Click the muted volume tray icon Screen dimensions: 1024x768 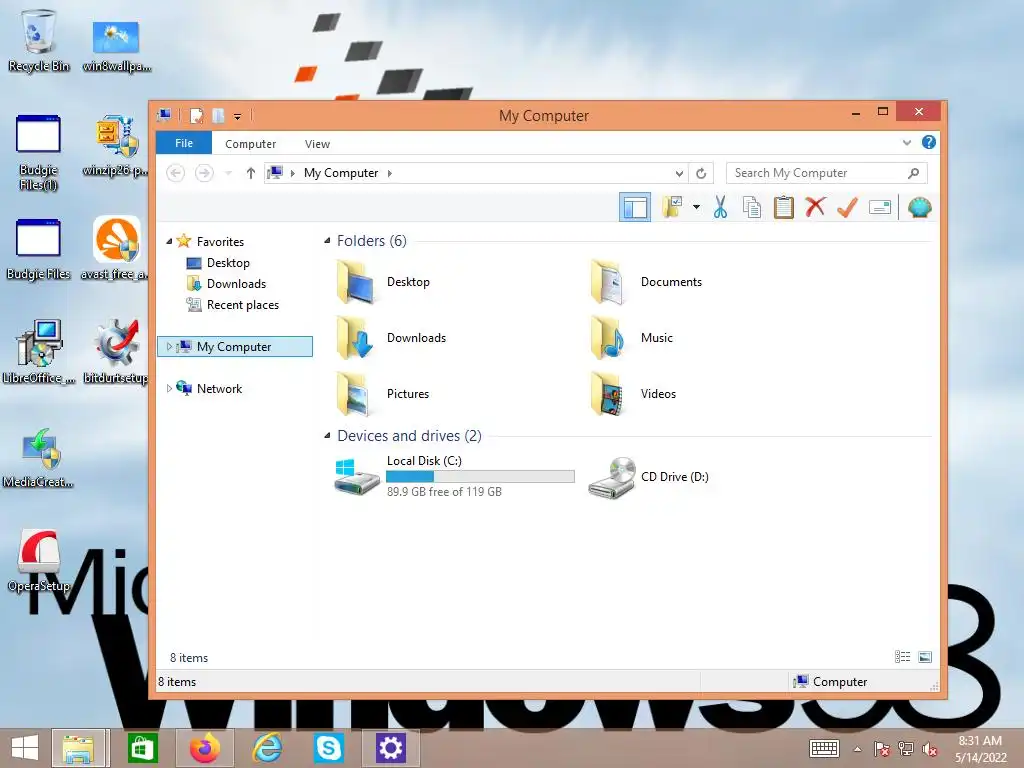929,749
